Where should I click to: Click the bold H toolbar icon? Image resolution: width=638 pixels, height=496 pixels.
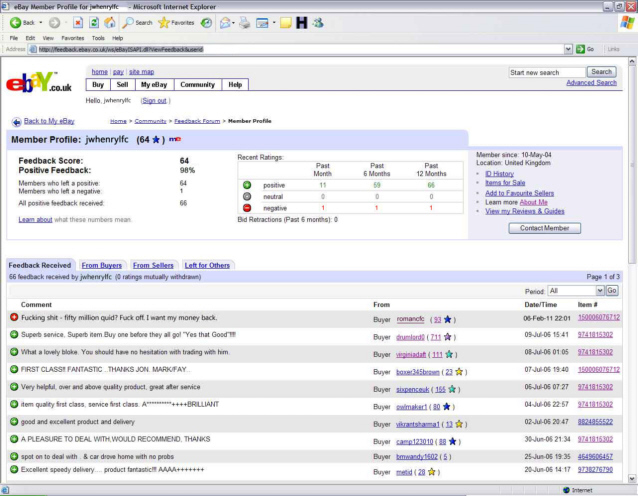(302, 23)
